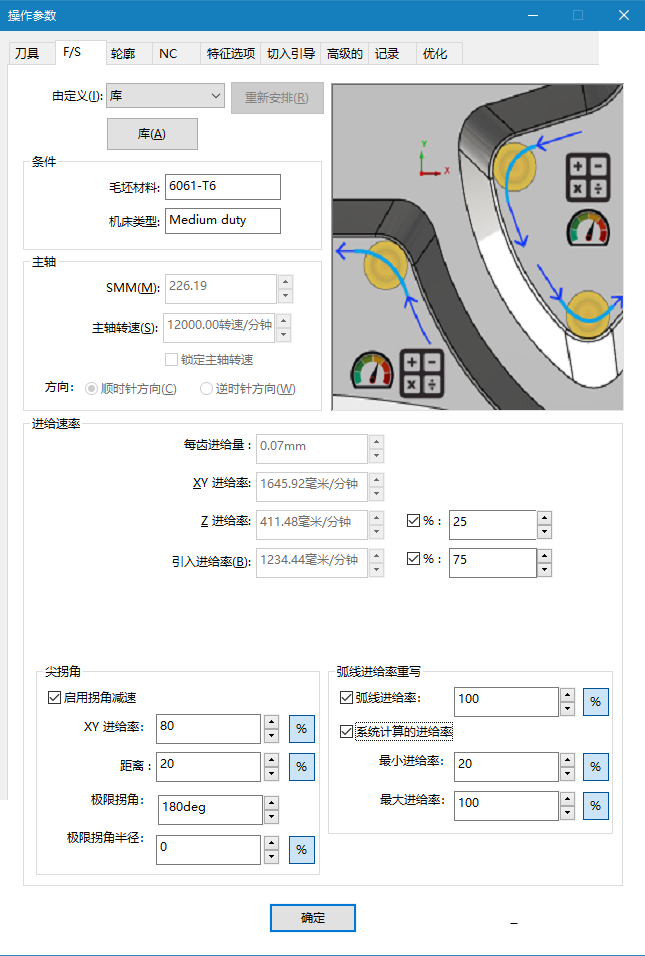The width and height of the screenshot is (645, 956).
Task: Click the 引入进给率(B) 1234.44 field
Action: [312, 562]
